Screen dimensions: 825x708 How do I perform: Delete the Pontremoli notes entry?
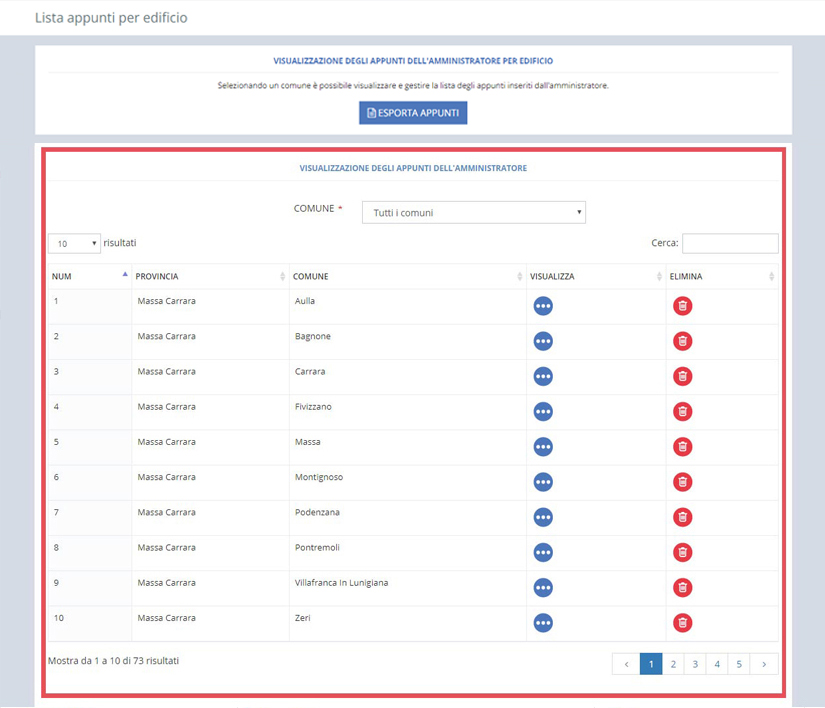(682, 553)
